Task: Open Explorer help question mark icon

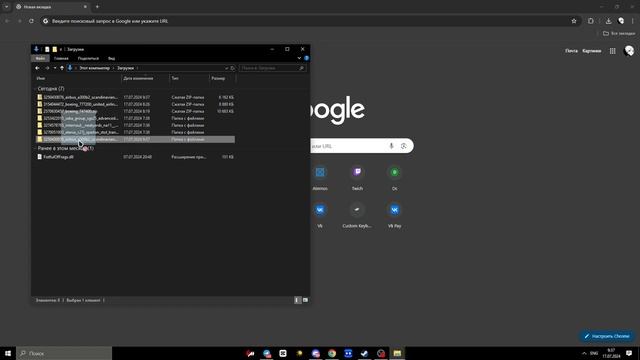Action: [307, 58]
